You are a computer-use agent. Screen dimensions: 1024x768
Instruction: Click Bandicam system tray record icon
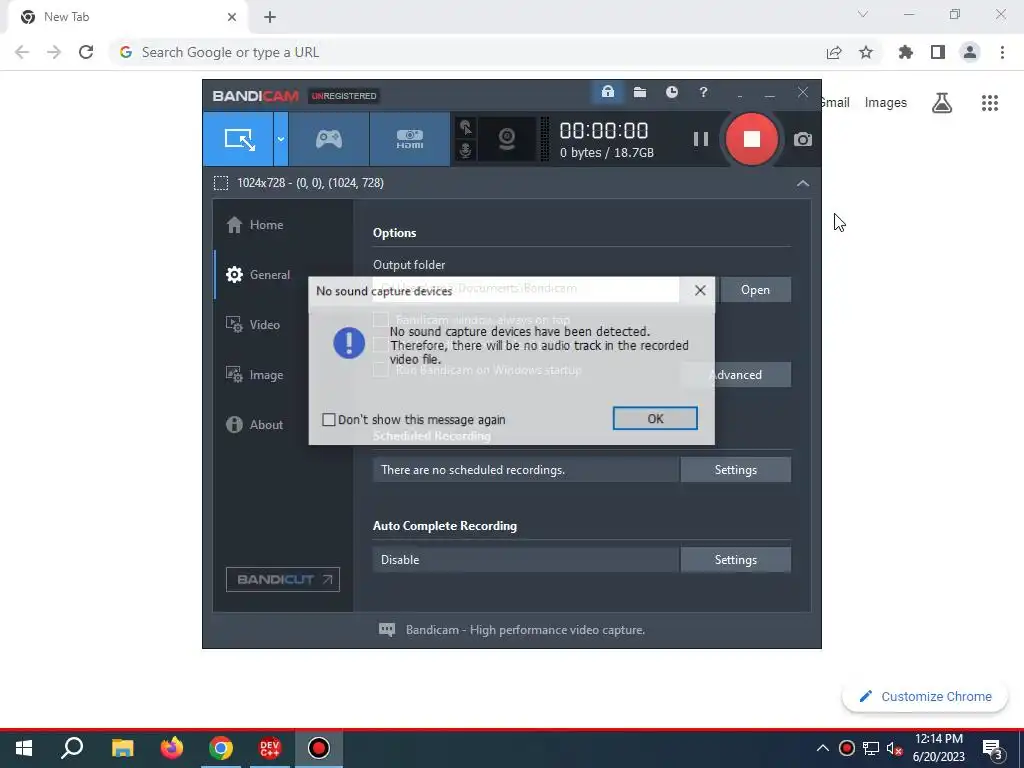846,748
